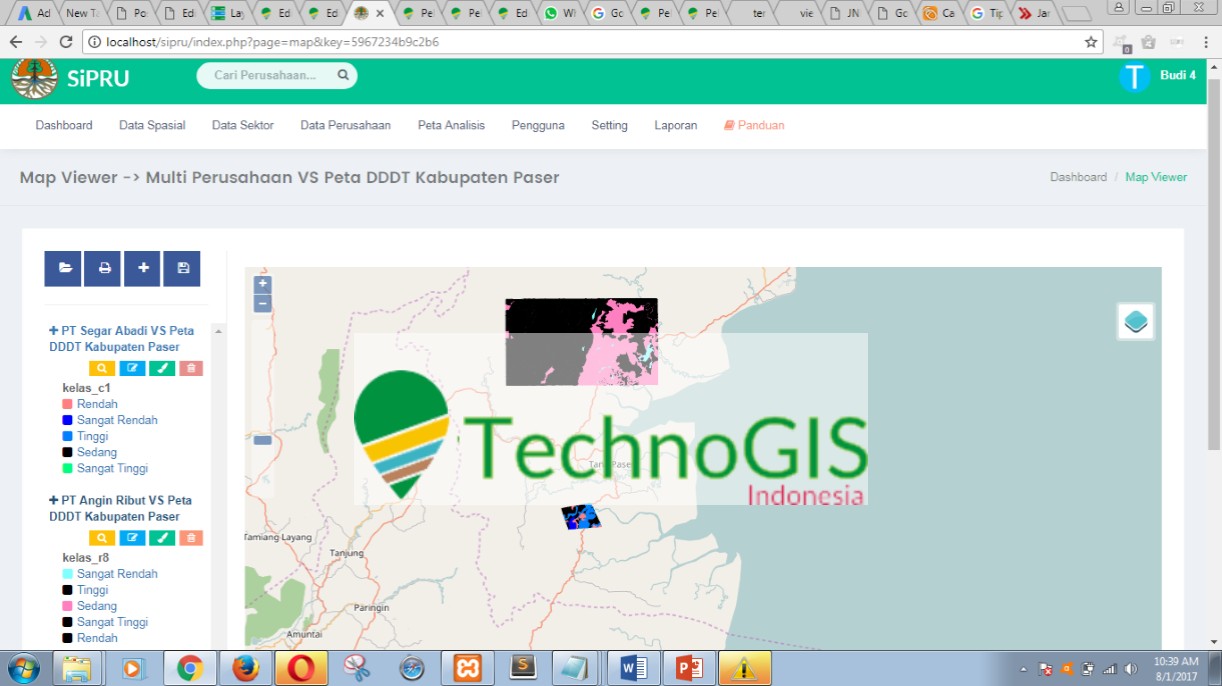This screenshot has height=686, width=1222.
Task: Click the plus add-layer toolbar button
Action: click(142, 268)
